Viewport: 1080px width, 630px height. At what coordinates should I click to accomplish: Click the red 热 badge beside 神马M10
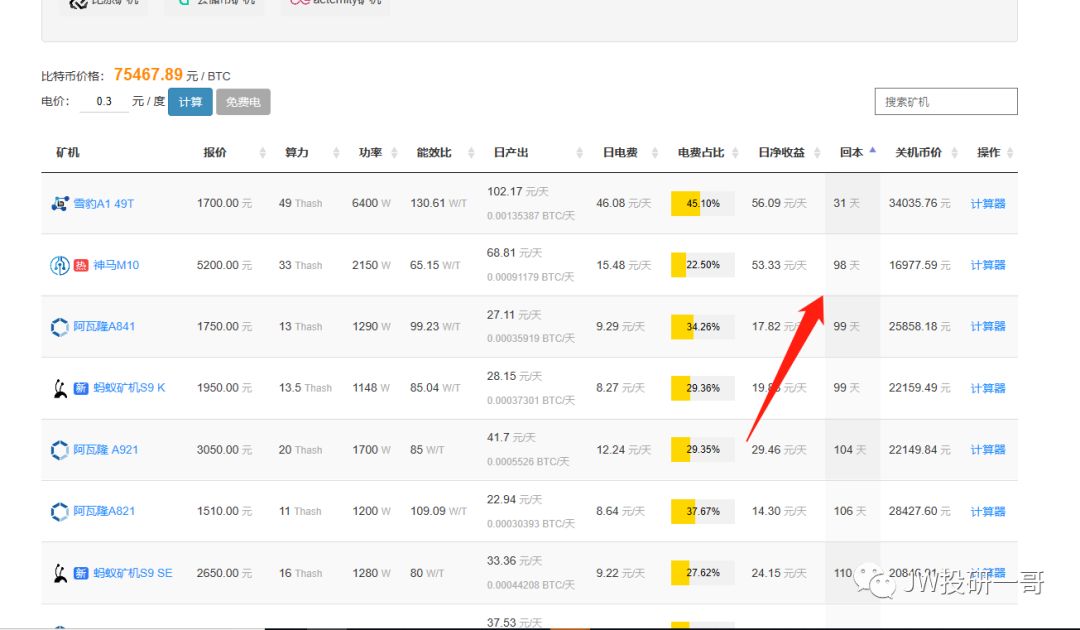tap(81, 265)
